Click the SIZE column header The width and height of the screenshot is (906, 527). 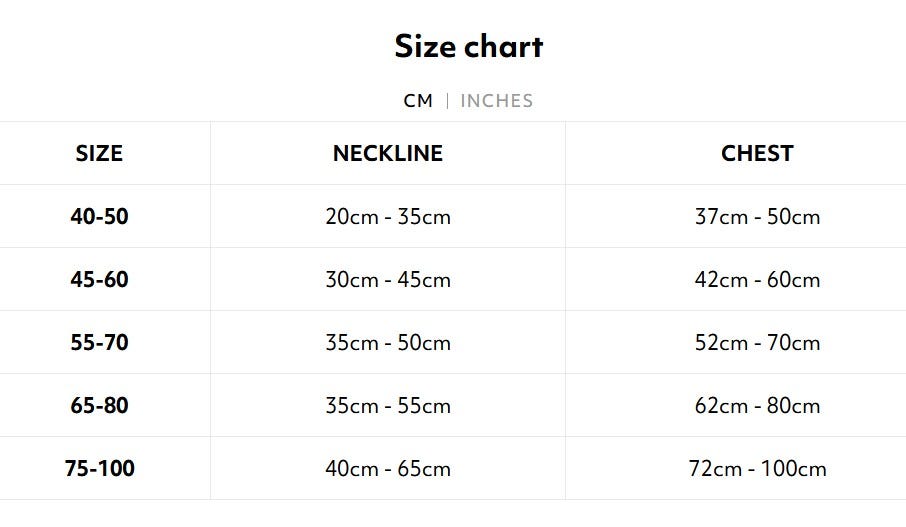[99, 154]
